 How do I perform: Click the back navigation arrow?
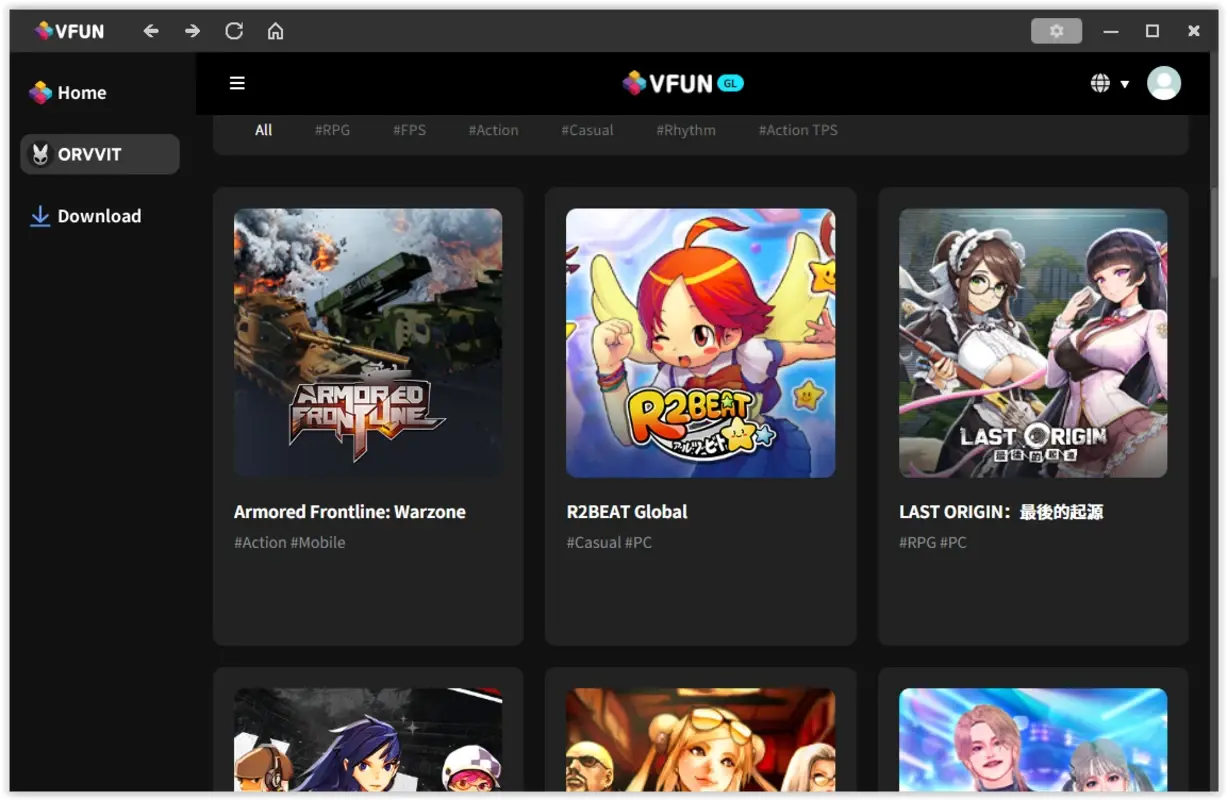(151, 30)
